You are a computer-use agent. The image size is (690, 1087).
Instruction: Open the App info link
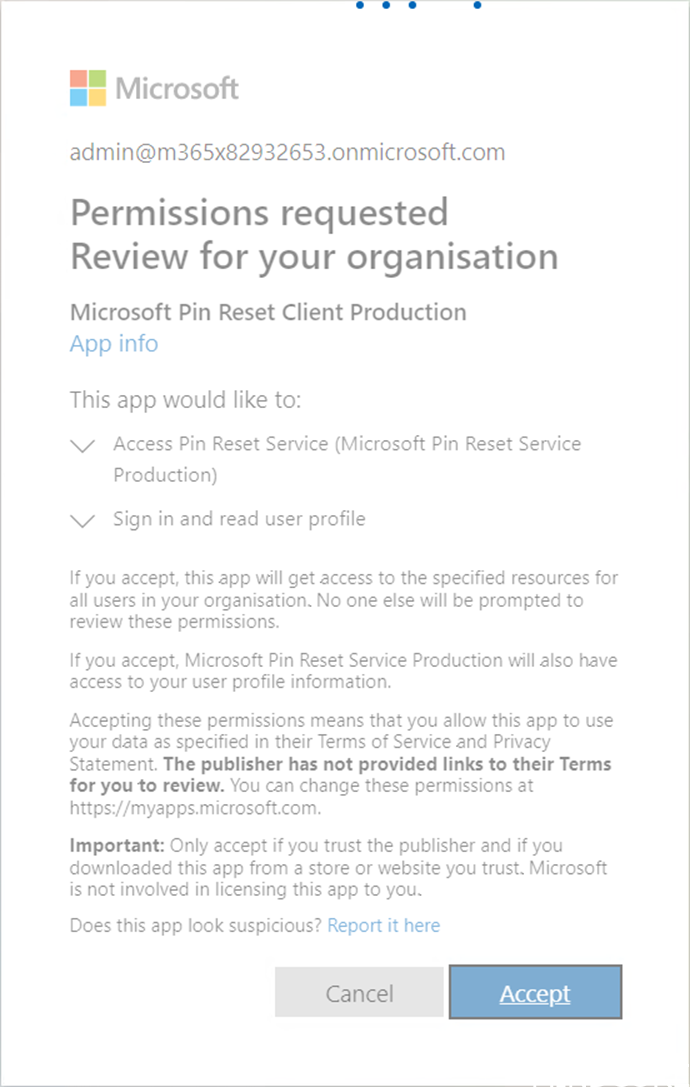[x=114, y=343]
